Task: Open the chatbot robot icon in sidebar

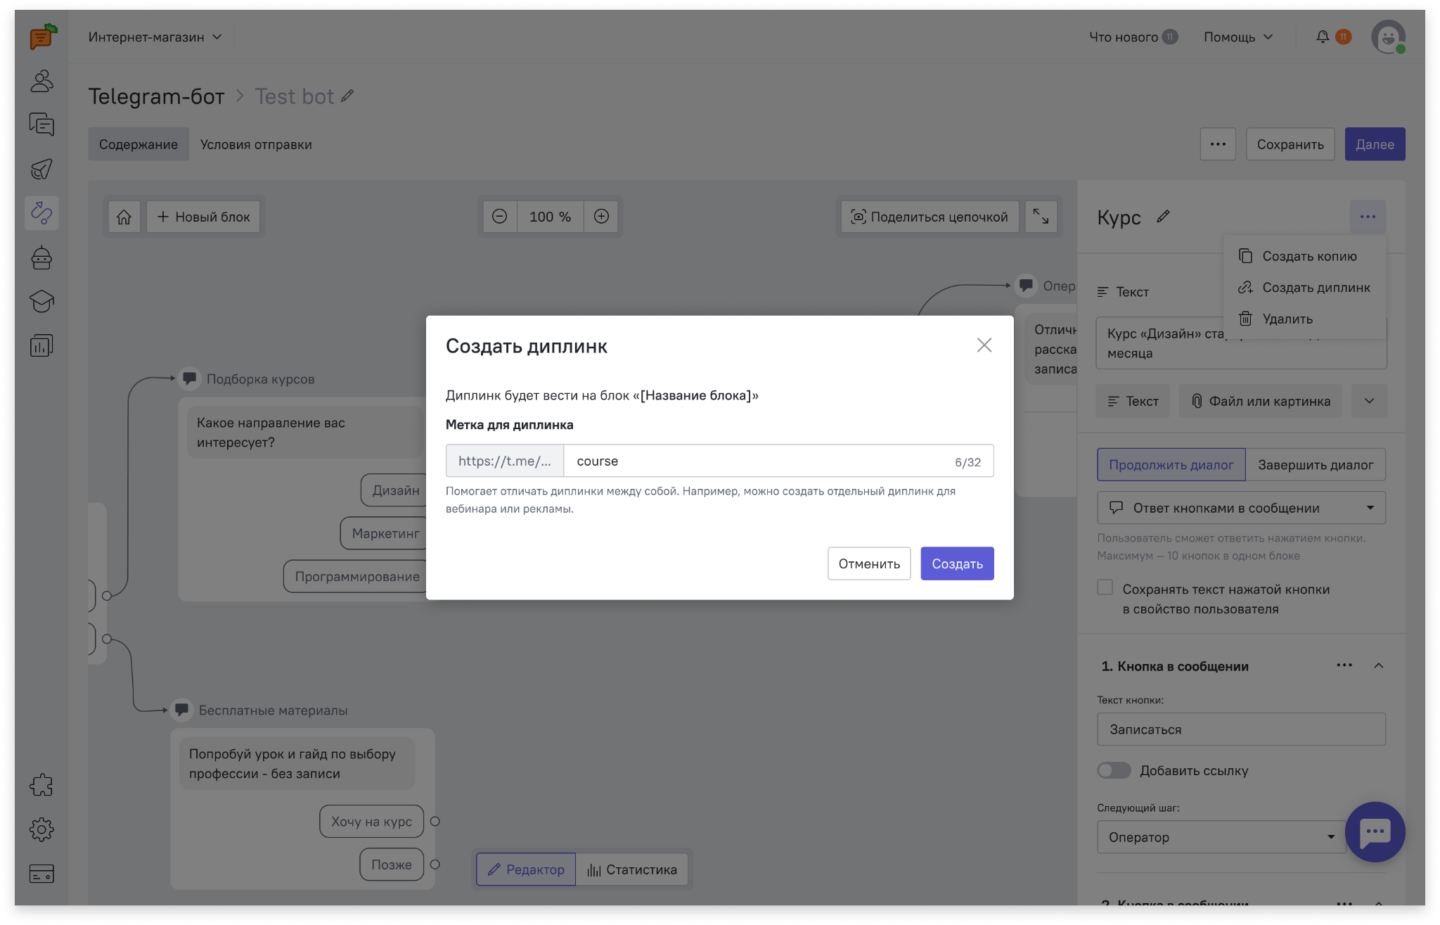Action: (42, 258)
